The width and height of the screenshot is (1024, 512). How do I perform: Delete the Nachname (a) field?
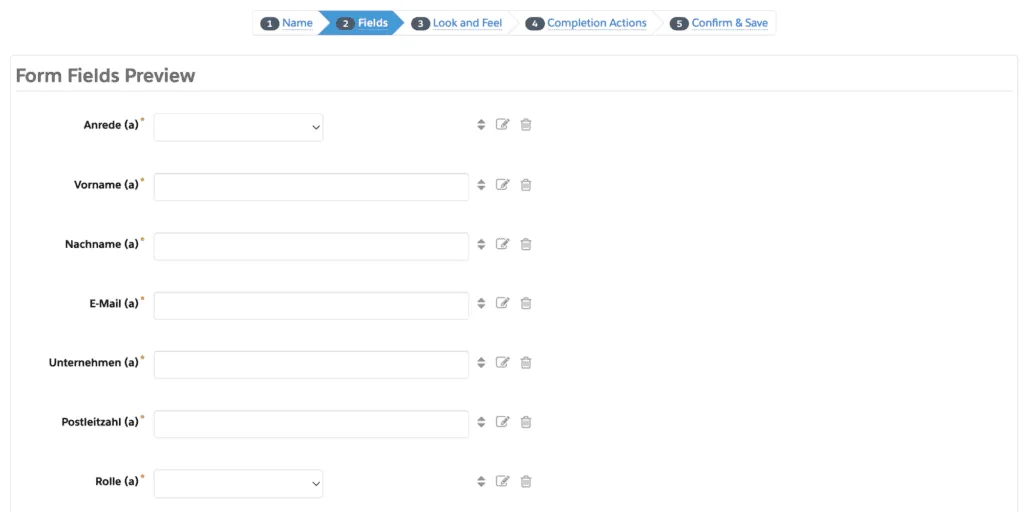coord(526,244)
